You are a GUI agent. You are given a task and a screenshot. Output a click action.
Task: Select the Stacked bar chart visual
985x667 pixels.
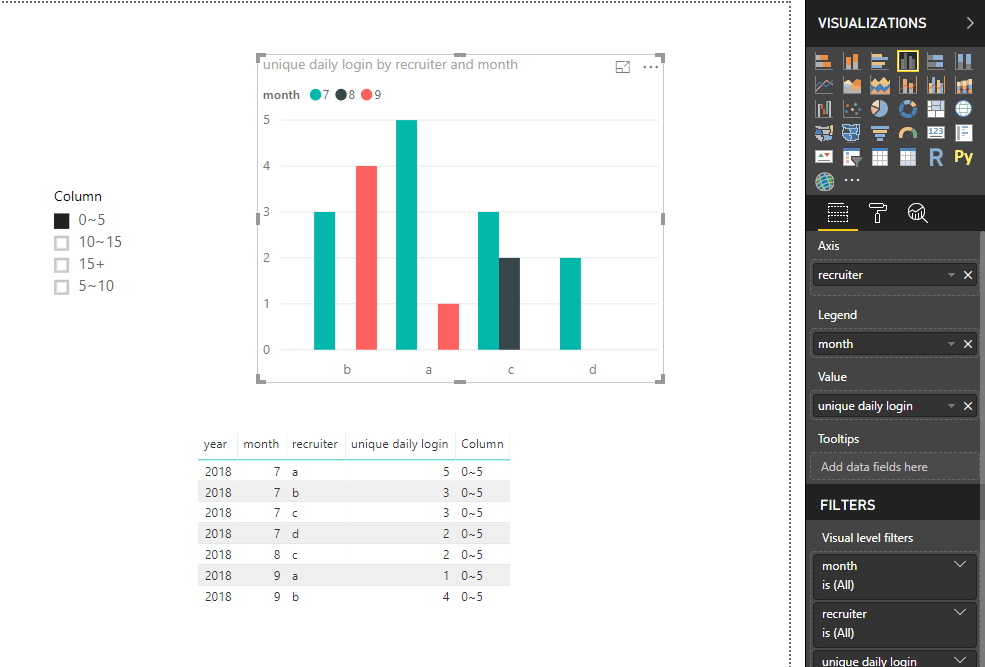coord(824,61)
